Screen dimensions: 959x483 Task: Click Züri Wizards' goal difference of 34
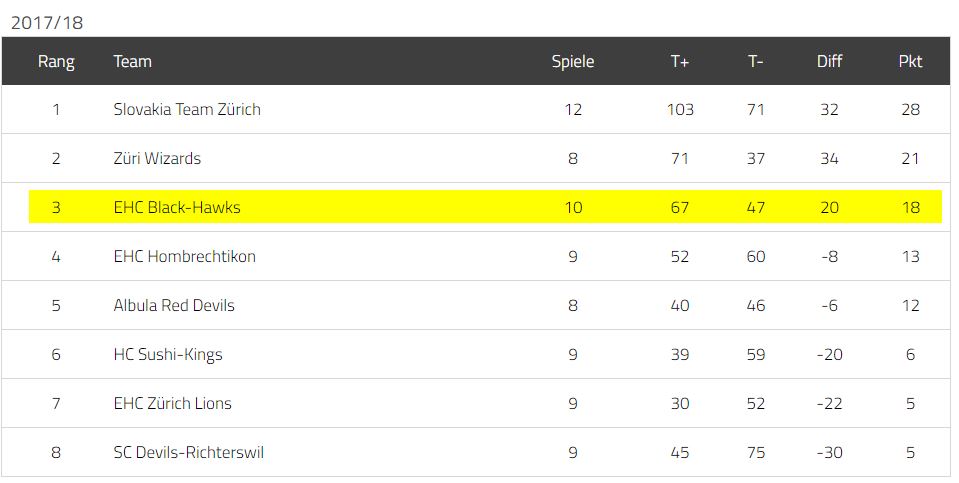[829, 158]
